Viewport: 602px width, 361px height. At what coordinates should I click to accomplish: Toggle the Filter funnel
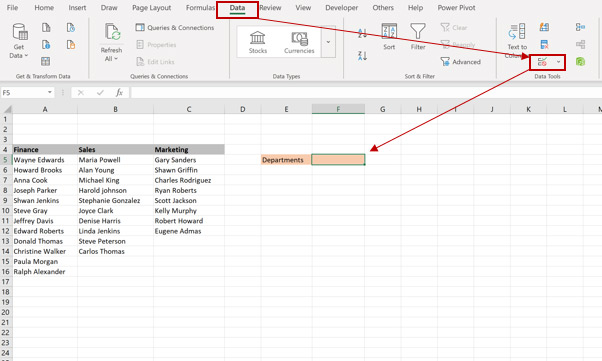click(x=418, y=36)
